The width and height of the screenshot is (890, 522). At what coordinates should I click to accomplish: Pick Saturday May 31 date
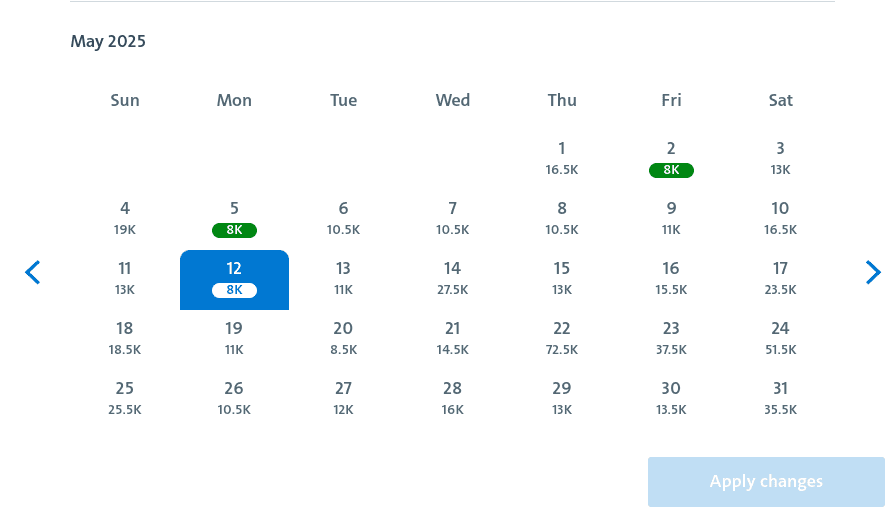[x=780, y=399]
